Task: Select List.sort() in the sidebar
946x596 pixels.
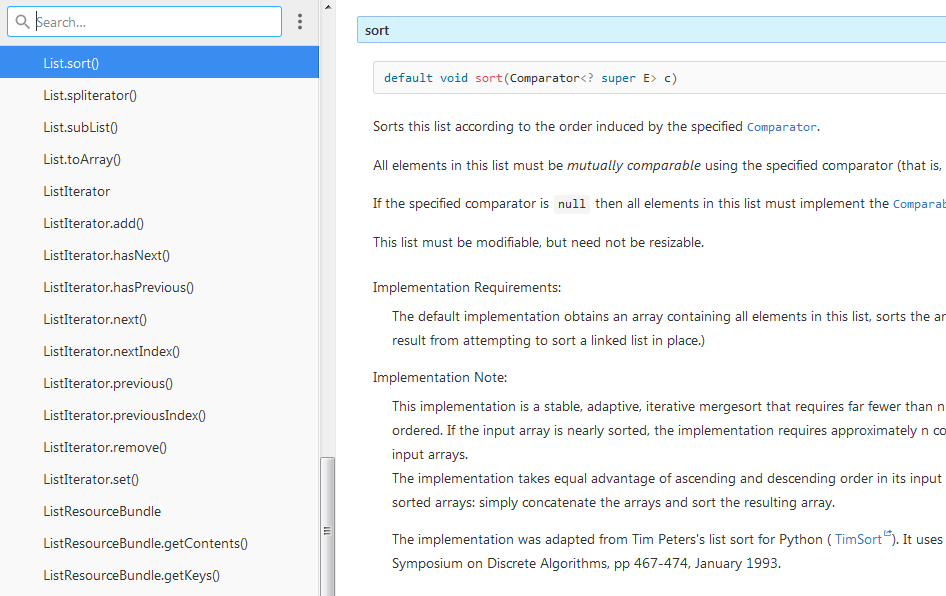Action: [71, 63]
